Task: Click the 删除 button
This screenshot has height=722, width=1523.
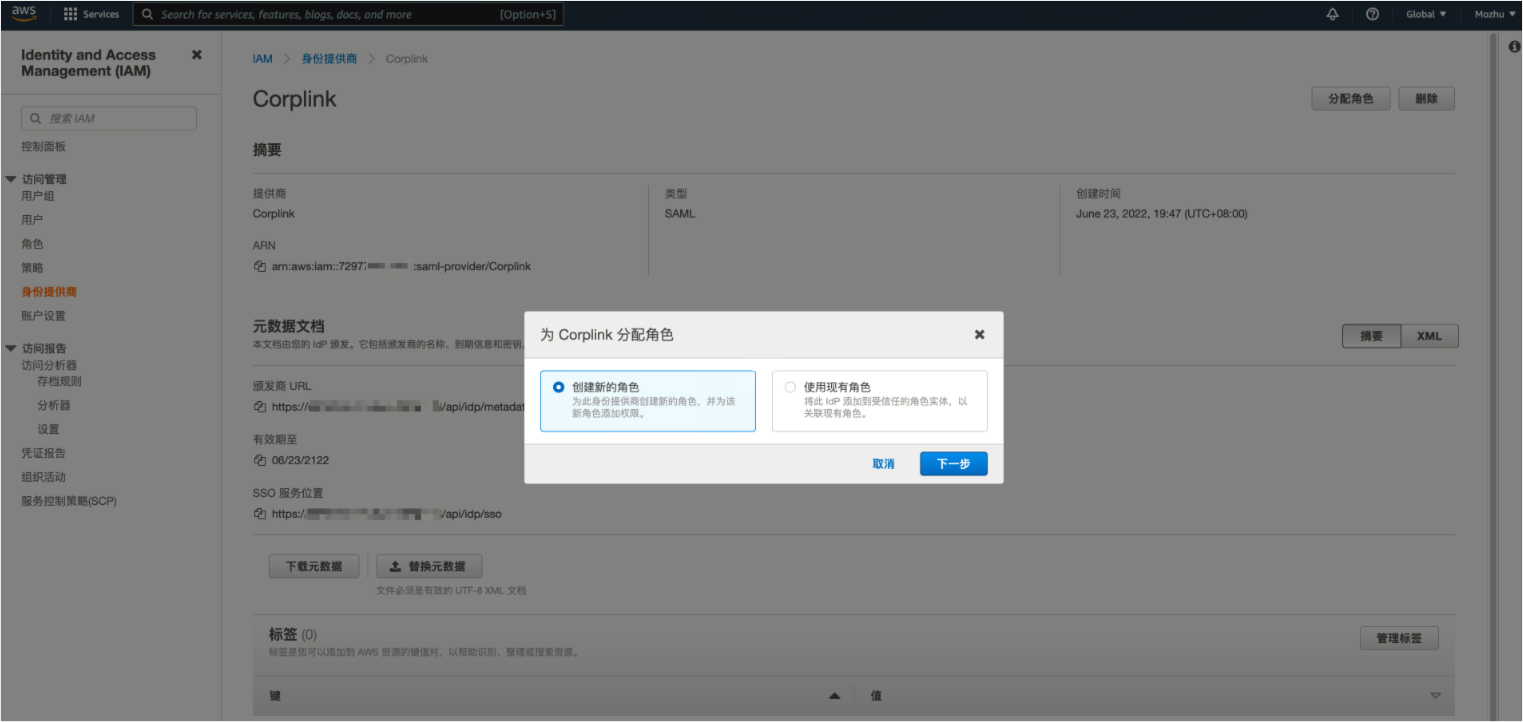Action: (1426, 99)
